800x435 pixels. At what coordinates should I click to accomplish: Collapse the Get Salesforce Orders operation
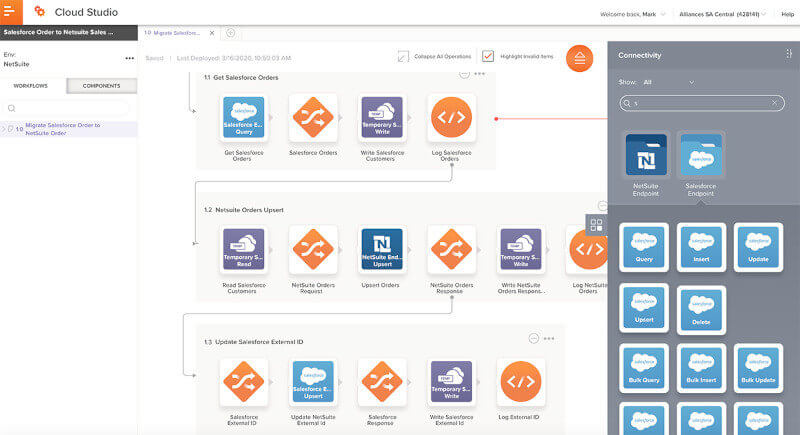[464, 74]
